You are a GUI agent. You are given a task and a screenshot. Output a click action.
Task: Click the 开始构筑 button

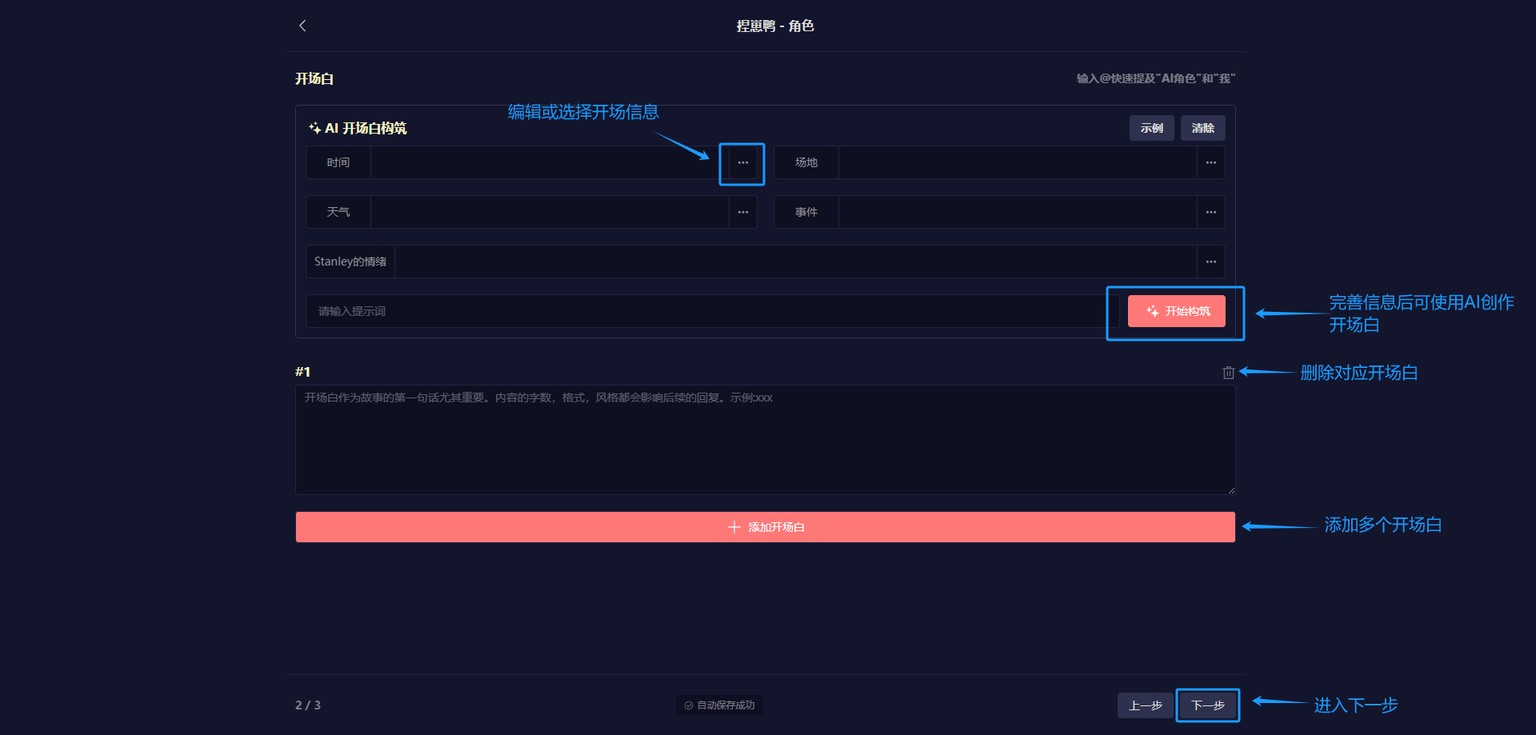1176,311
